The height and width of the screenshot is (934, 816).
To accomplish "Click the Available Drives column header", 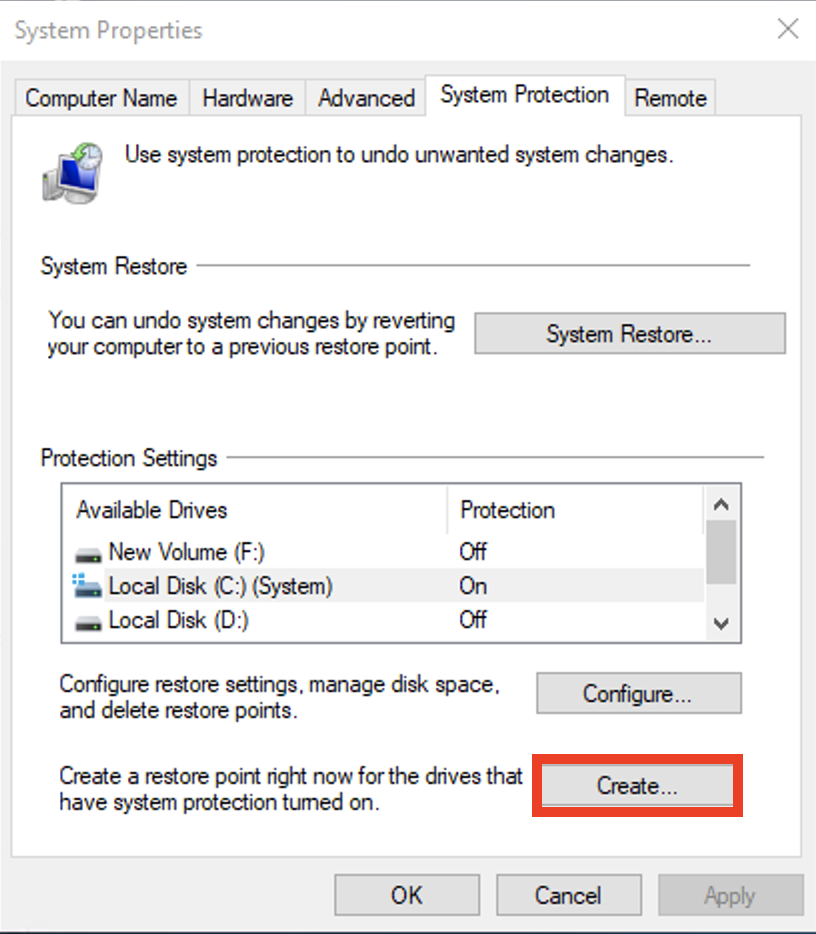I will pyautogui.click(x=152, y=510).
